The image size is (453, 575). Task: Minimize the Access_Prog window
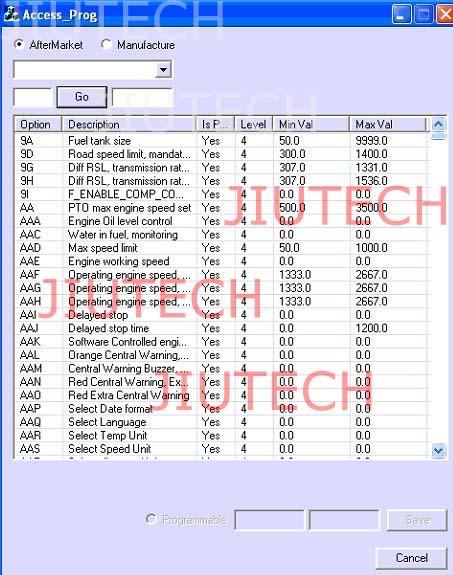(401, 14)
